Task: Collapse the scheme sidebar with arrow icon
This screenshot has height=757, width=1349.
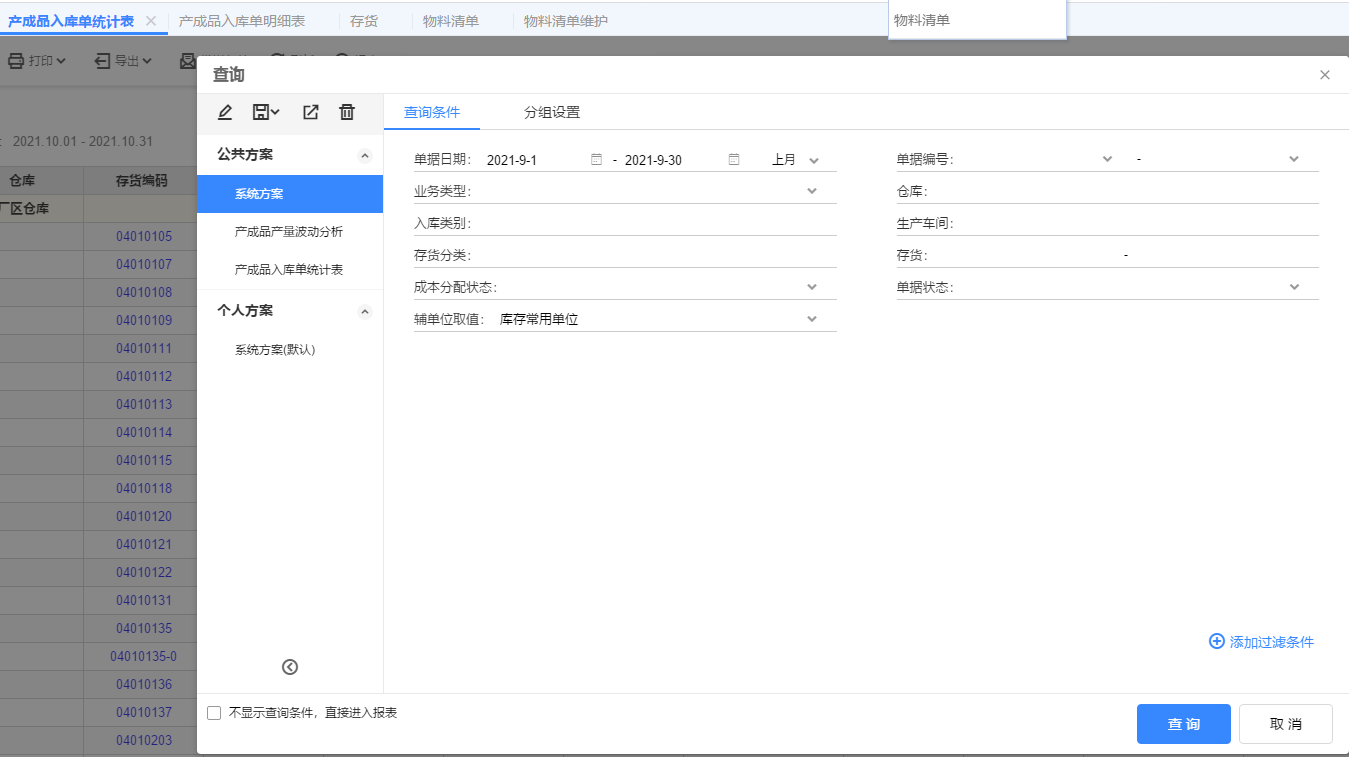Action: pyautogui.click(x=290, y=667)
